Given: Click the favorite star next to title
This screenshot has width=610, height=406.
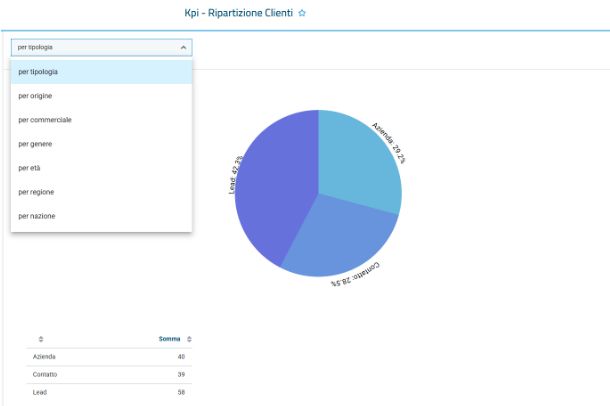Looking at the screenshot, I should 302,14.
